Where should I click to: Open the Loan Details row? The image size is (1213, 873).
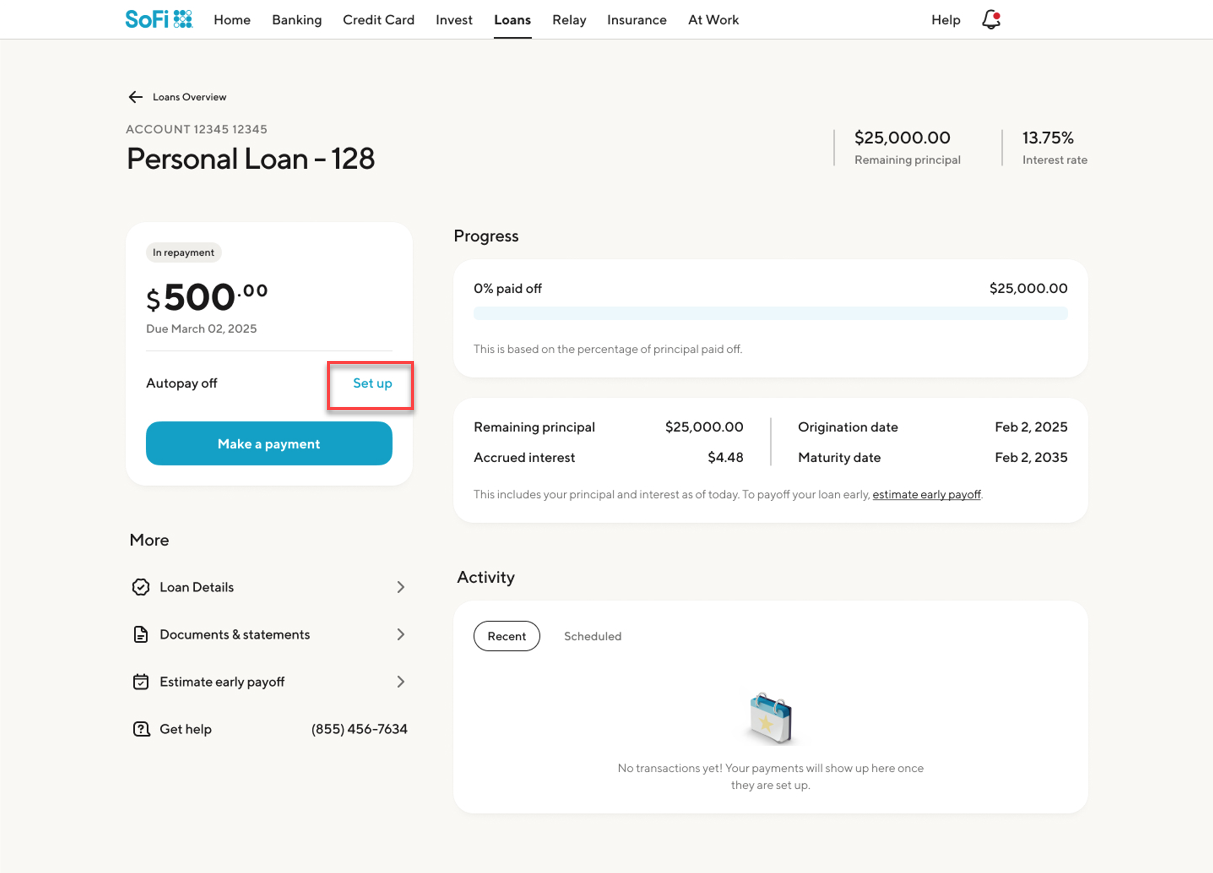click(269, 587)
